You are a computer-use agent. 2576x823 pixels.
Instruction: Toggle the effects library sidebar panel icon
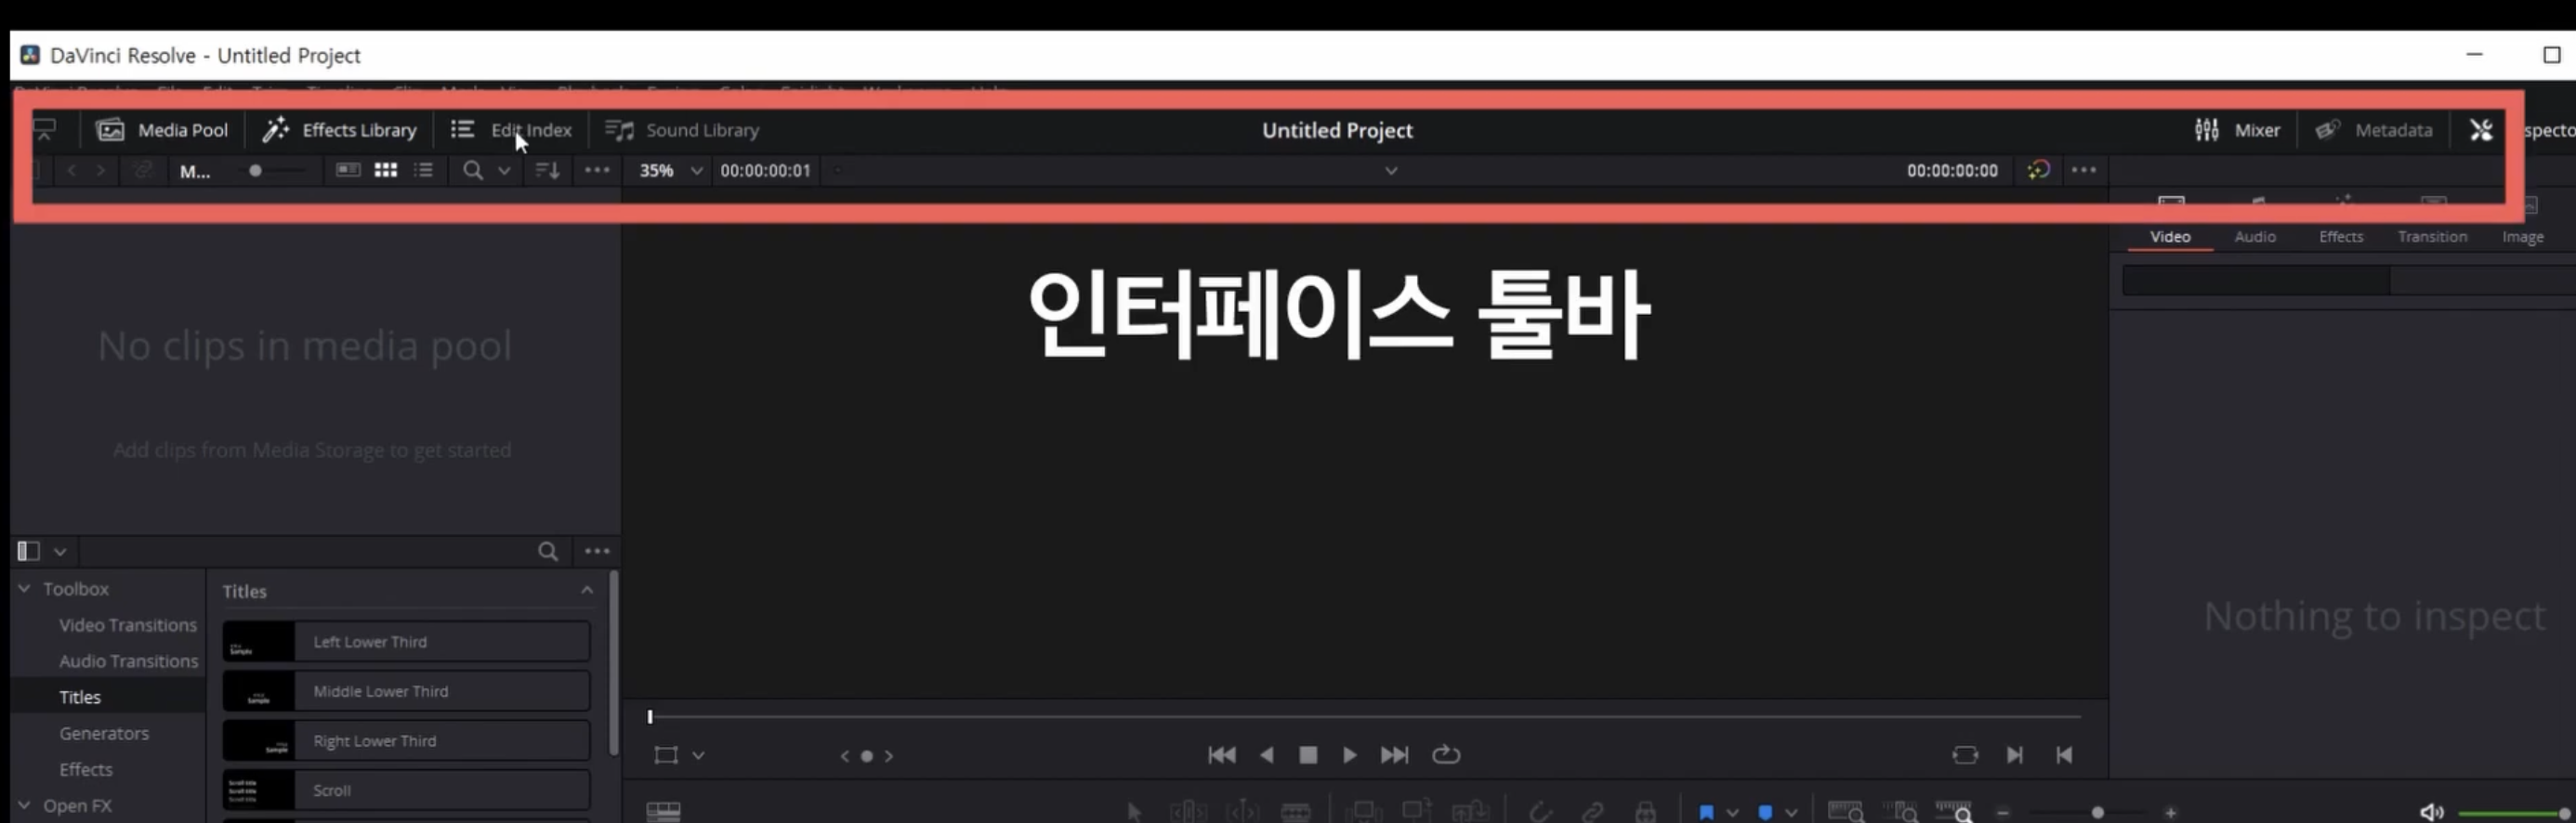(x=28, y=551)
